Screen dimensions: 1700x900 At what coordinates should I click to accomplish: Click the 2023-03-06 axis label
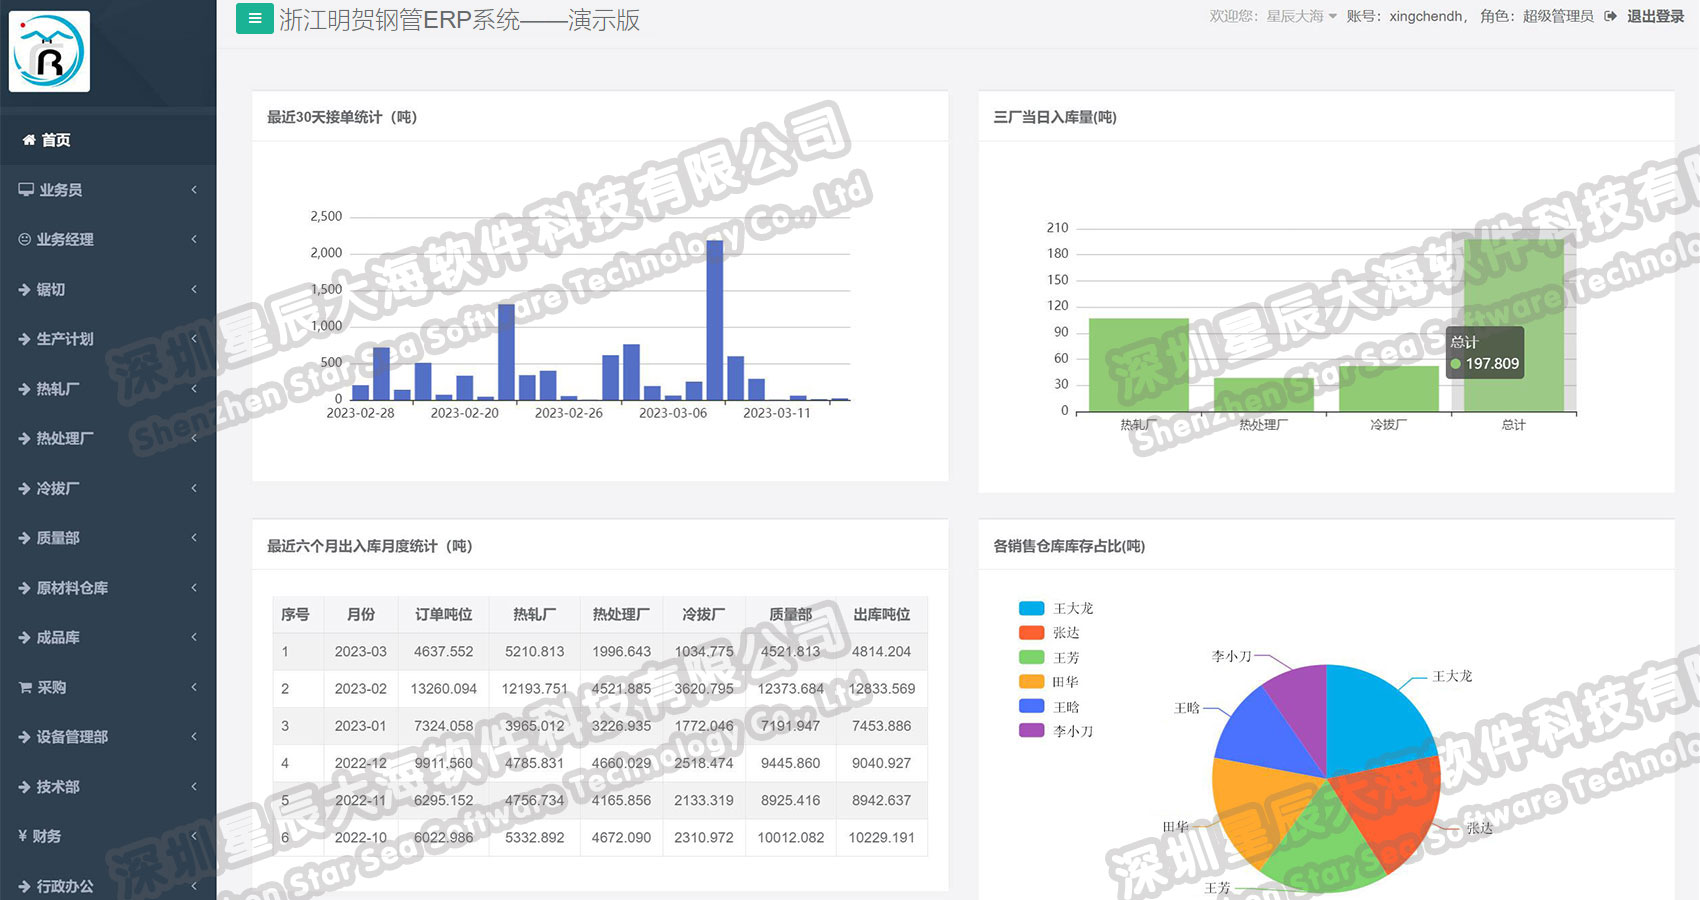[673, 413]
